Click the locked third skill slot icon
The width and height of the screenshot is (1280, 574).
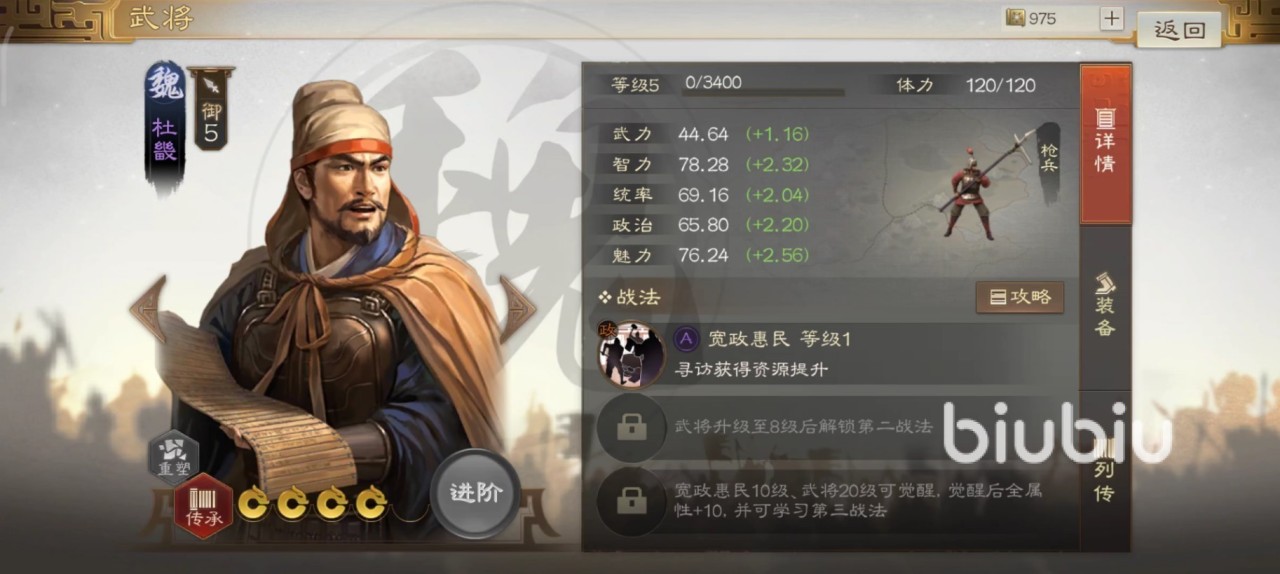(x=631, y=501)
